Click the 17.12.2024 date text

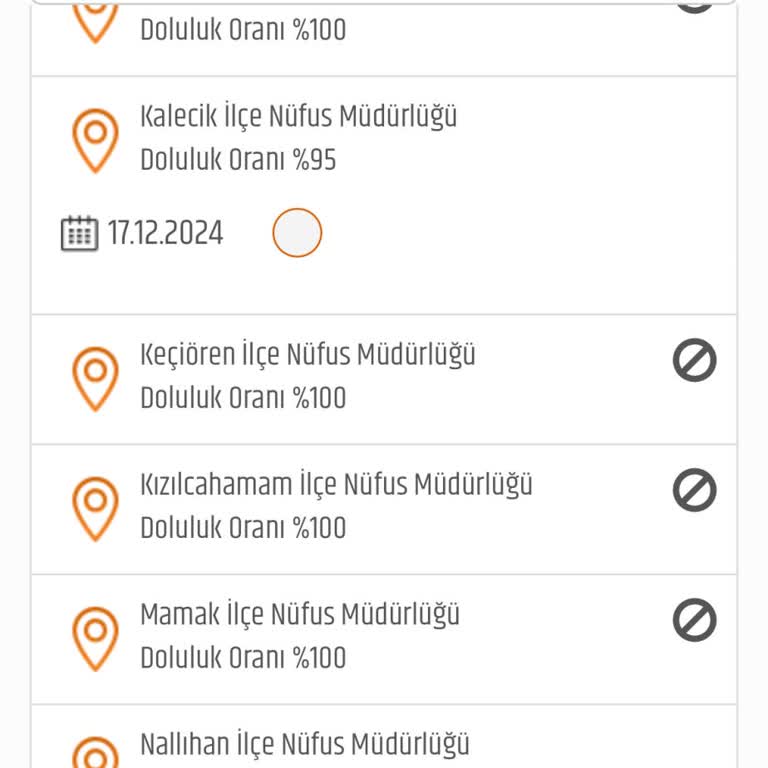166,234
